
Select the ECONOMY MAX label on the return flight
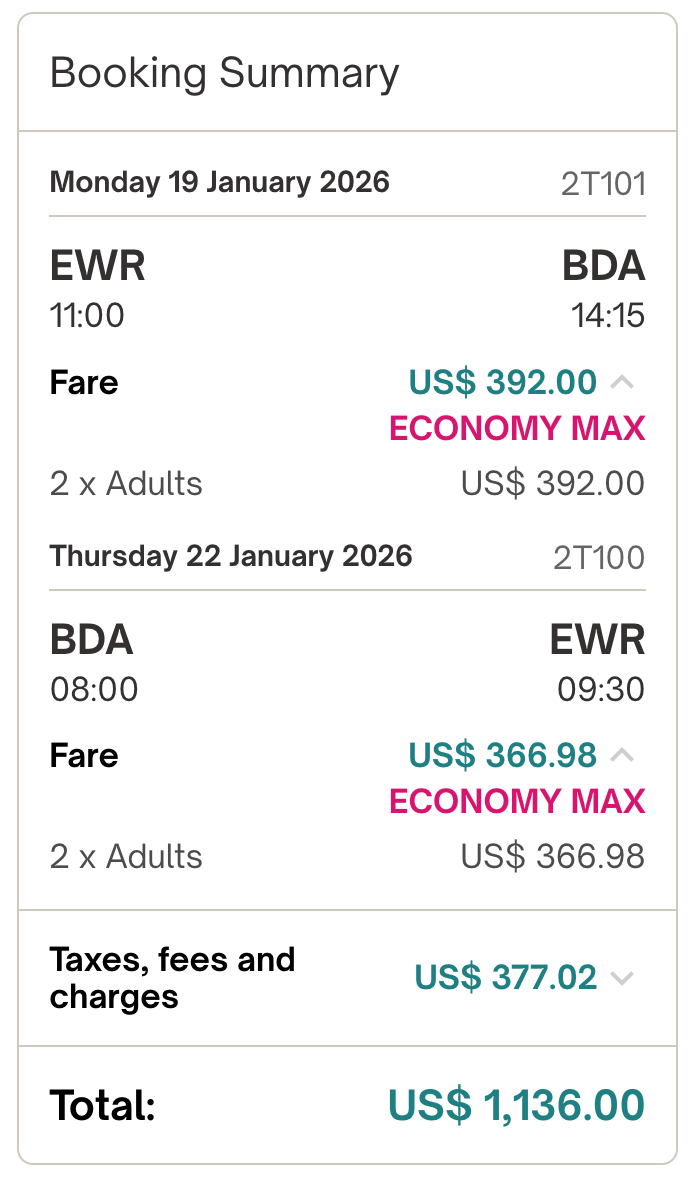pos(517,801)
